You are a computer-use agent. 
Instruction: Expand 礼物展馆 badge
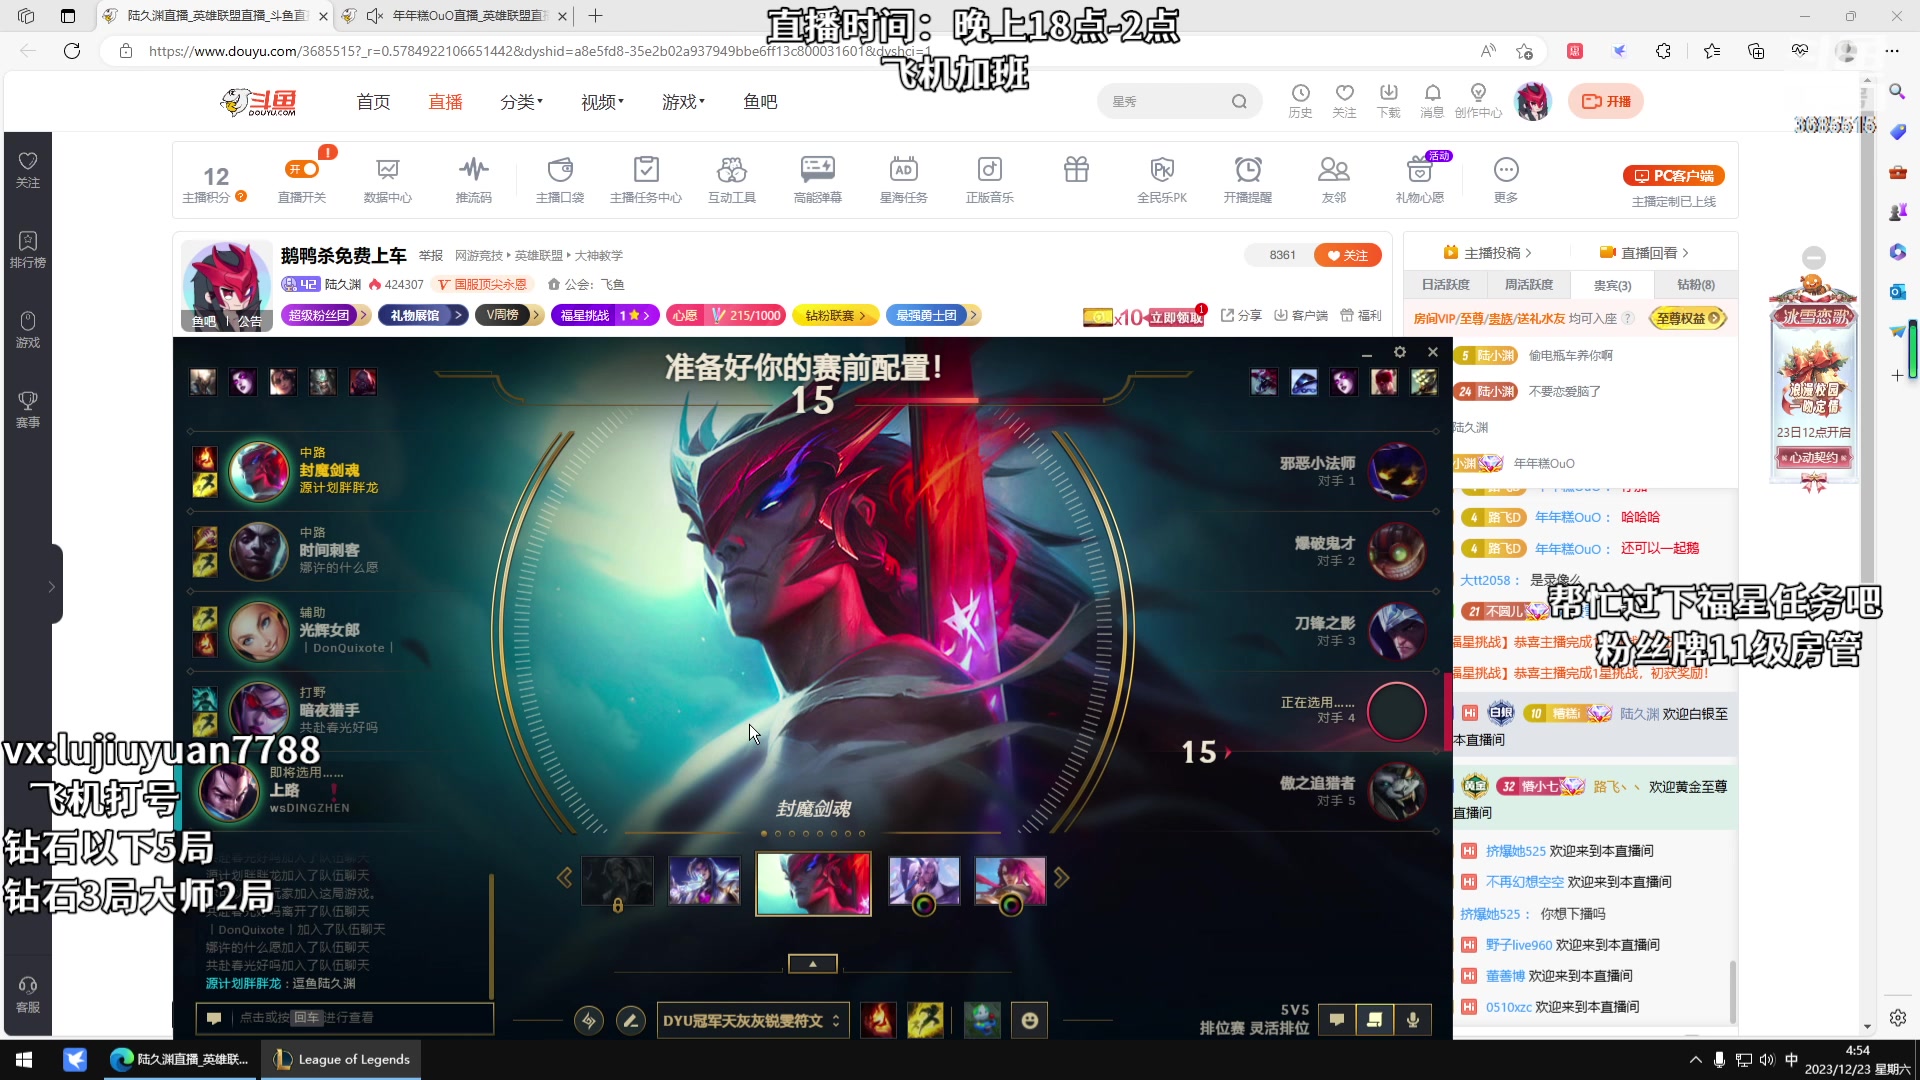click(x=422, y=315)
